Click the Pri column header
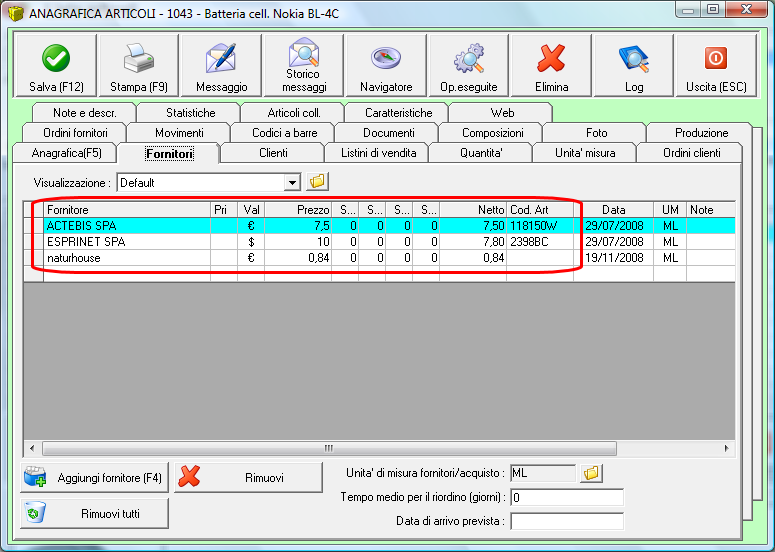 224,210
